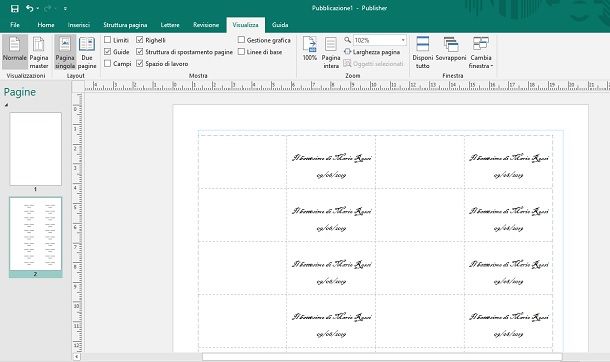Screen dimensions: 610x362
Task: Select page 2 thumbnail
Action: coord(35,234)
